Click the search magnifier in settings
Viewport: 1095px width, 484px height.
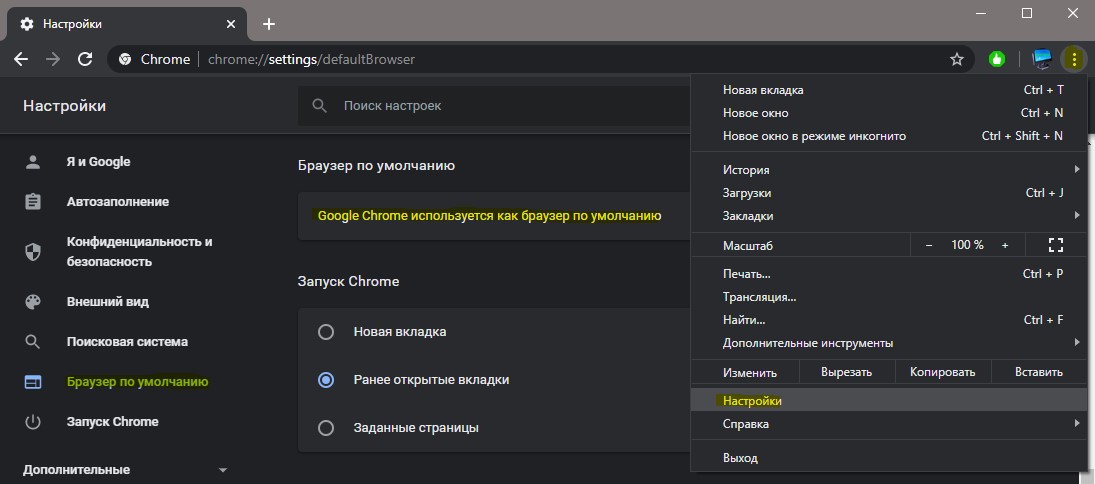[320, 106]
